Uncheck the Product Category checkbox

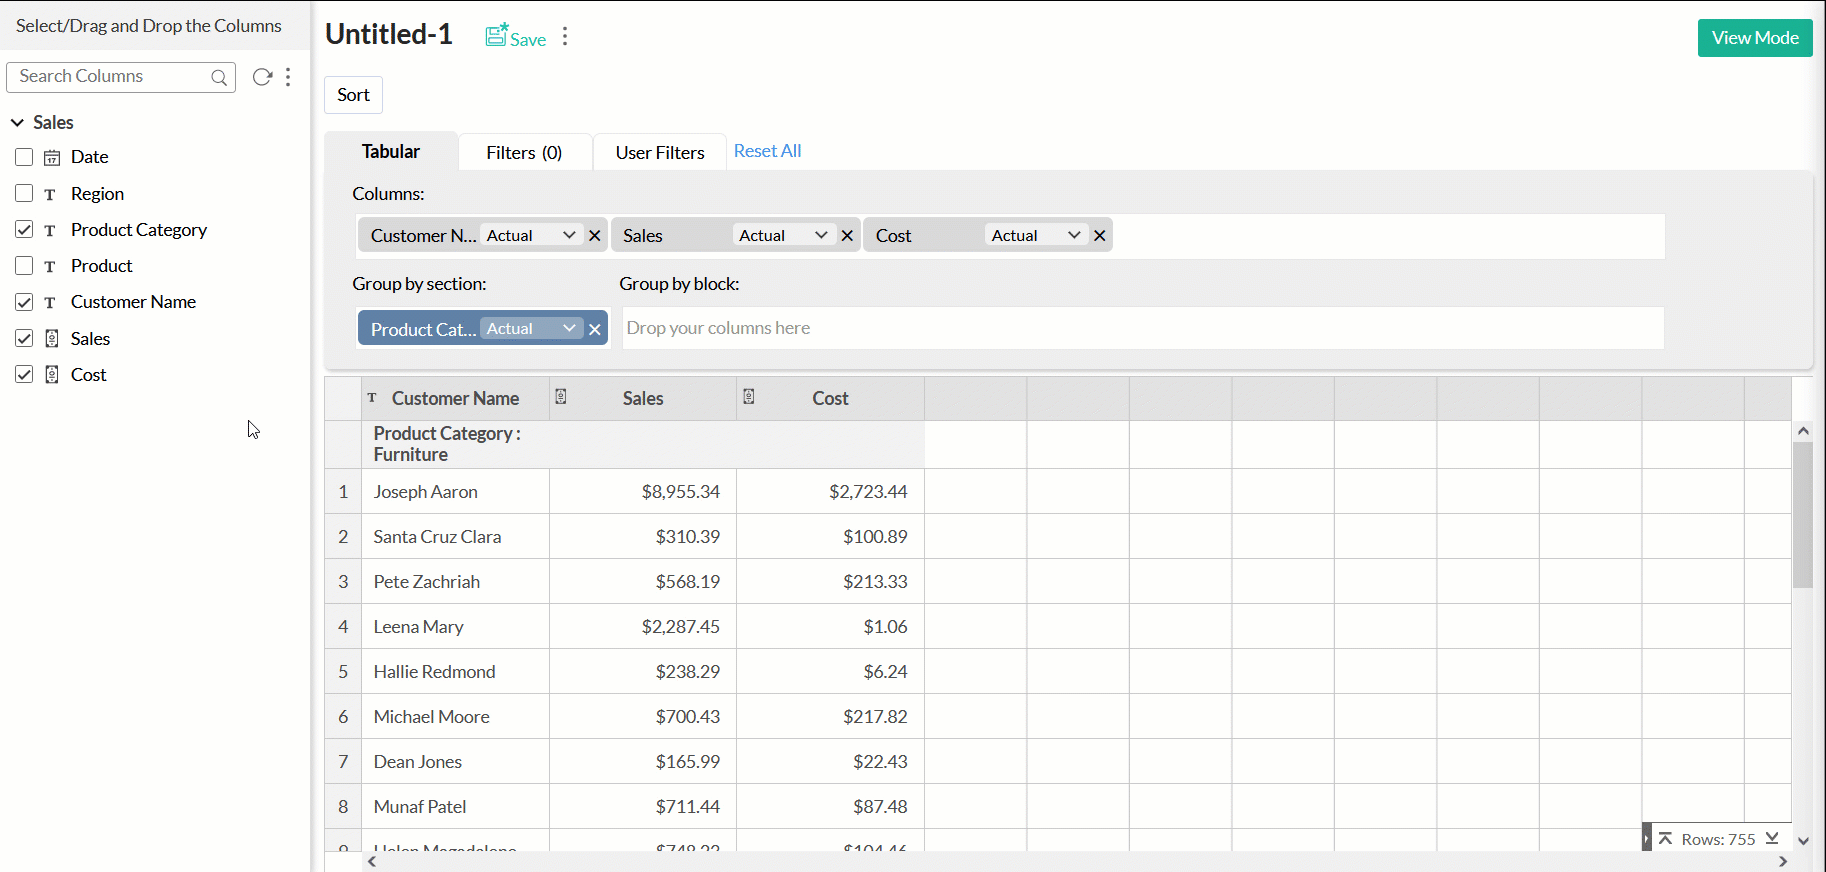(24, 229)
